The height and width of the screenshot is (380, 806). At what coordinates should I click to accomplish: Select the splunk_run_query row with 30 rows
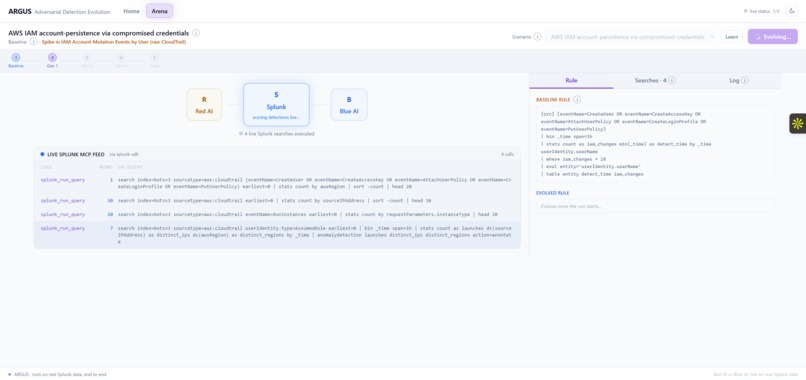click(x=277, y=201)
